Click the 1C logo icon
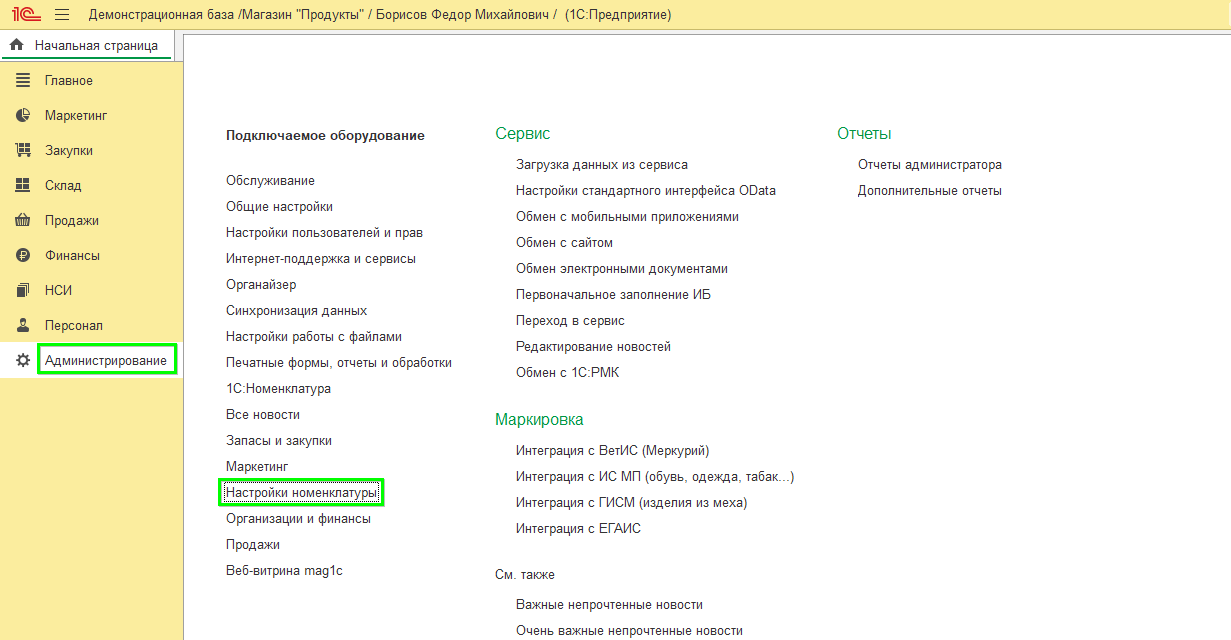Screen dimensions: 1231x640 [x=26, y=14]
